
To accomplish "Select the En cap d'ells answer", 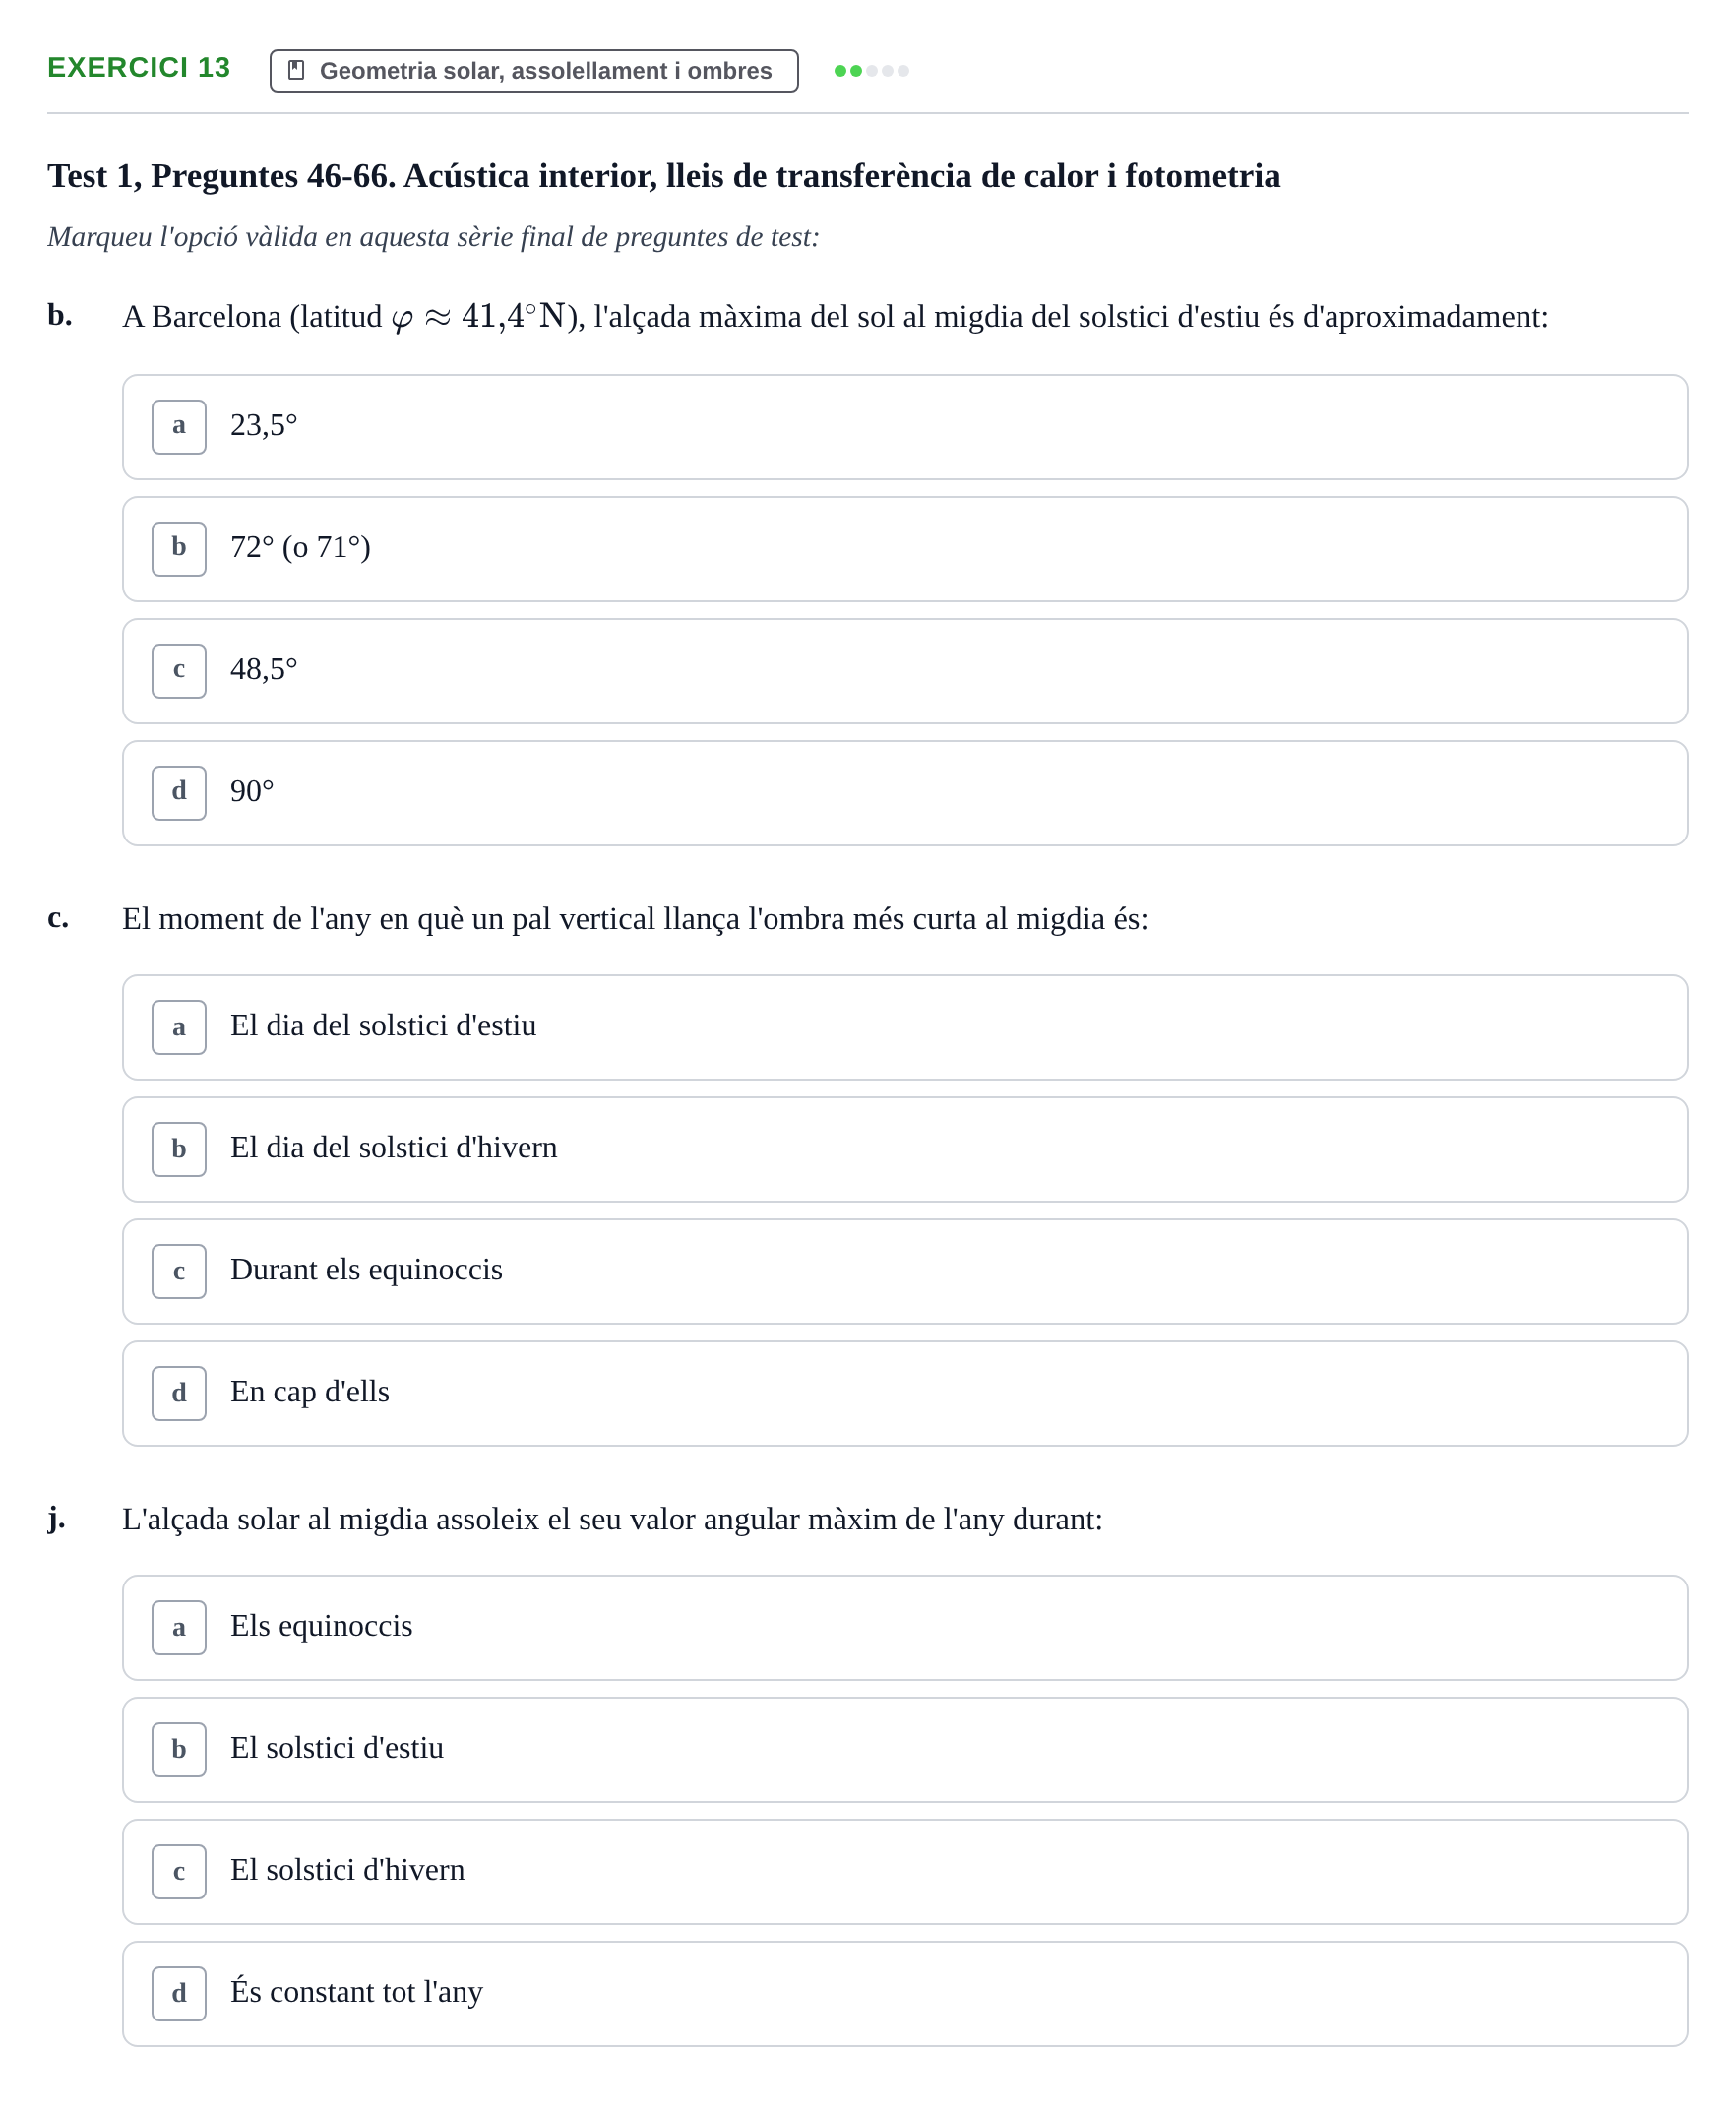I will pyautogui.click(x=905, y=1393).
